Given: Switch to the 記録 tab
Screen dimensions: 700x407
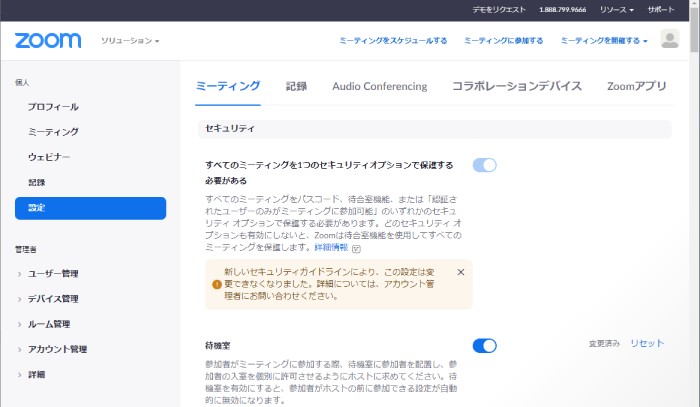Looking at the screenshot, I should pos(296,86).
